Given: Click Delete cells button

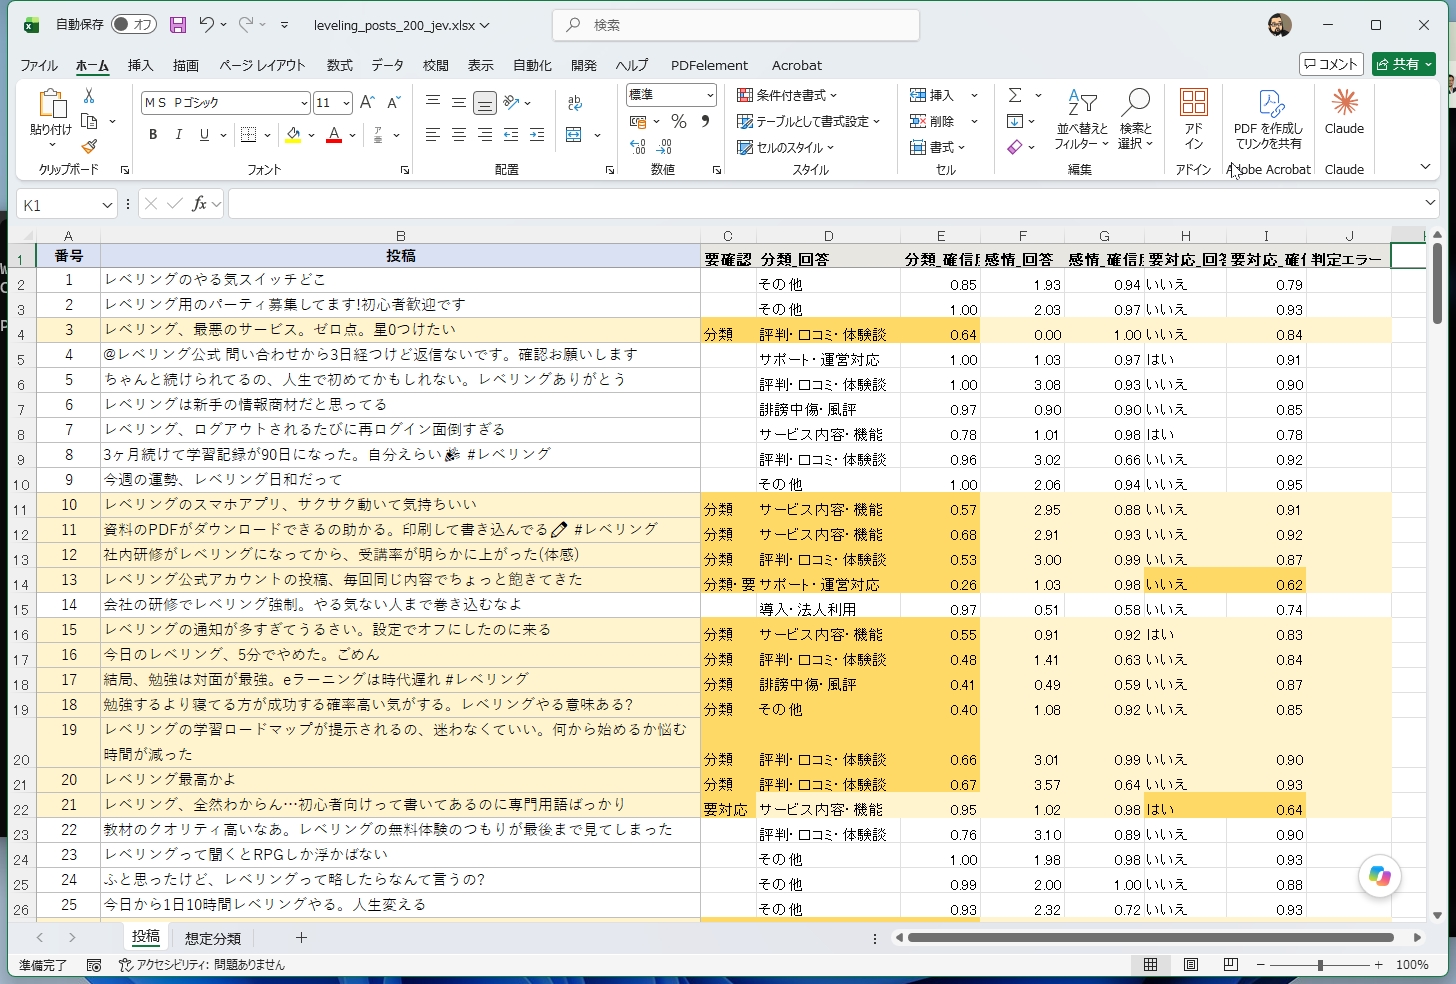Looking at the screenshot, I should coord(932,121).
